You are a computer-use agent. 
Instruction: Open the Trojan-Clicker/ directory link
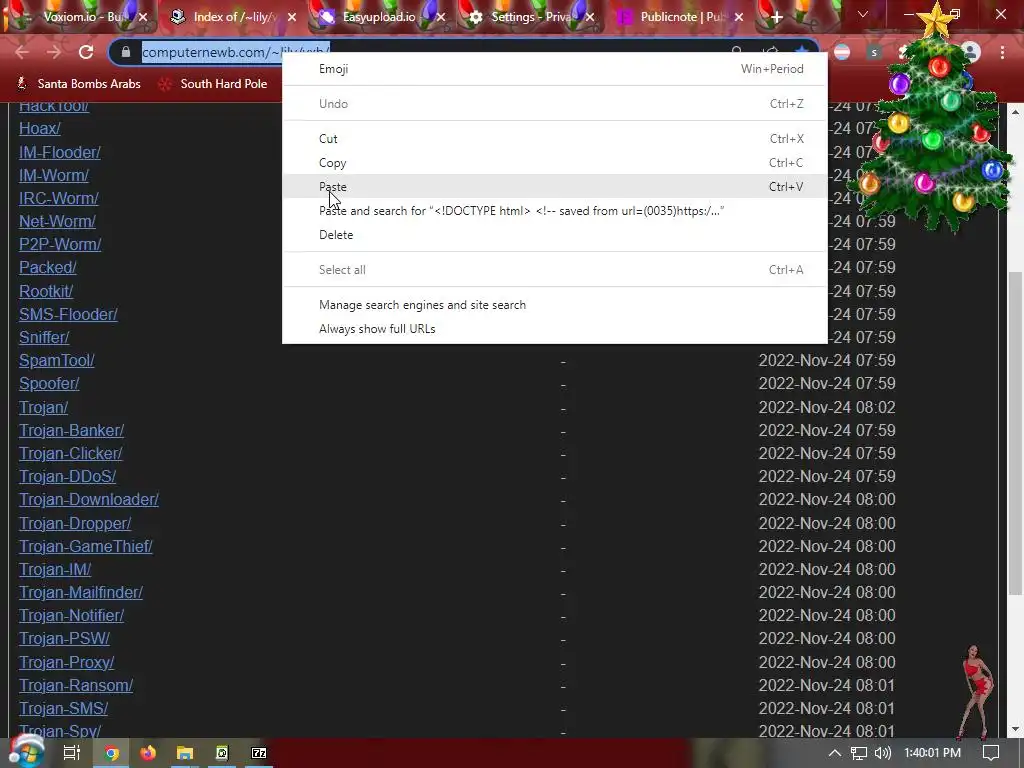71,453
